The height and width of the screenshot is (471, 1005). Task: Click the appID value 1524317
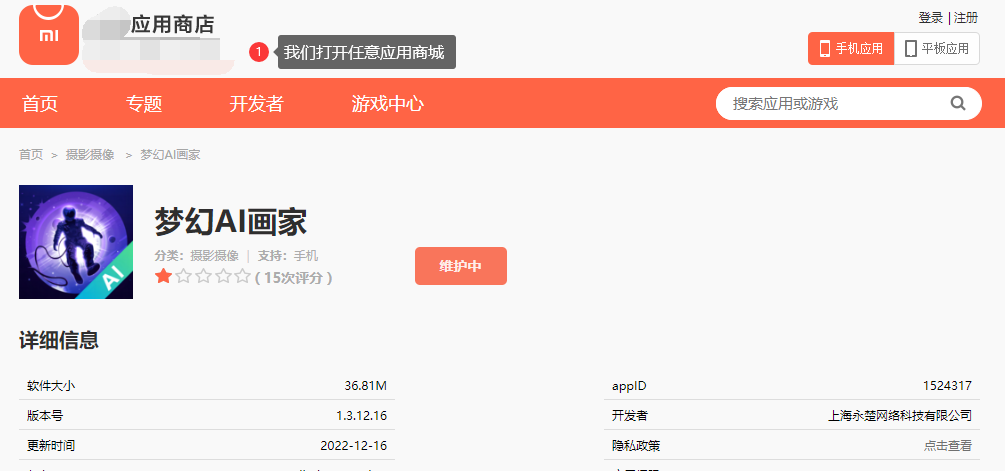point(947,386)
